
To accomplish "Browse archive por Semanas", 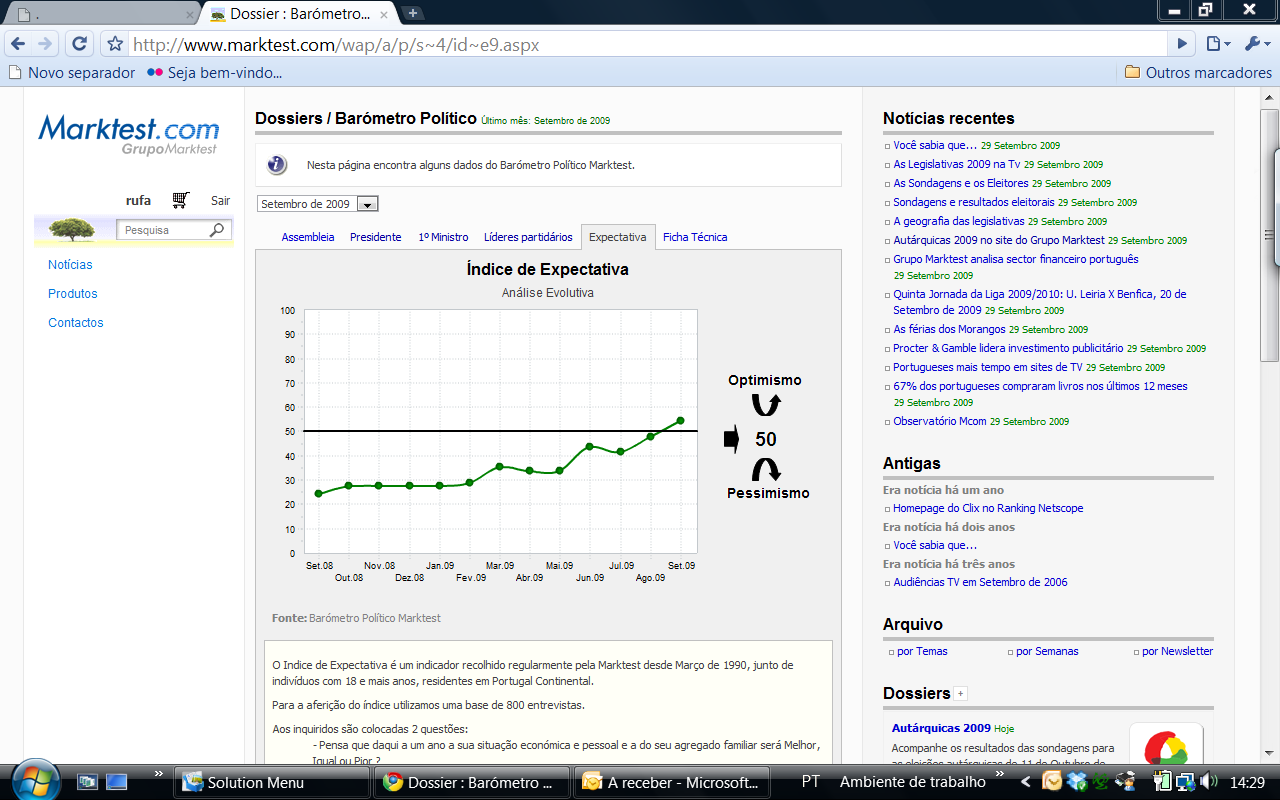I will click(1047, 651).
